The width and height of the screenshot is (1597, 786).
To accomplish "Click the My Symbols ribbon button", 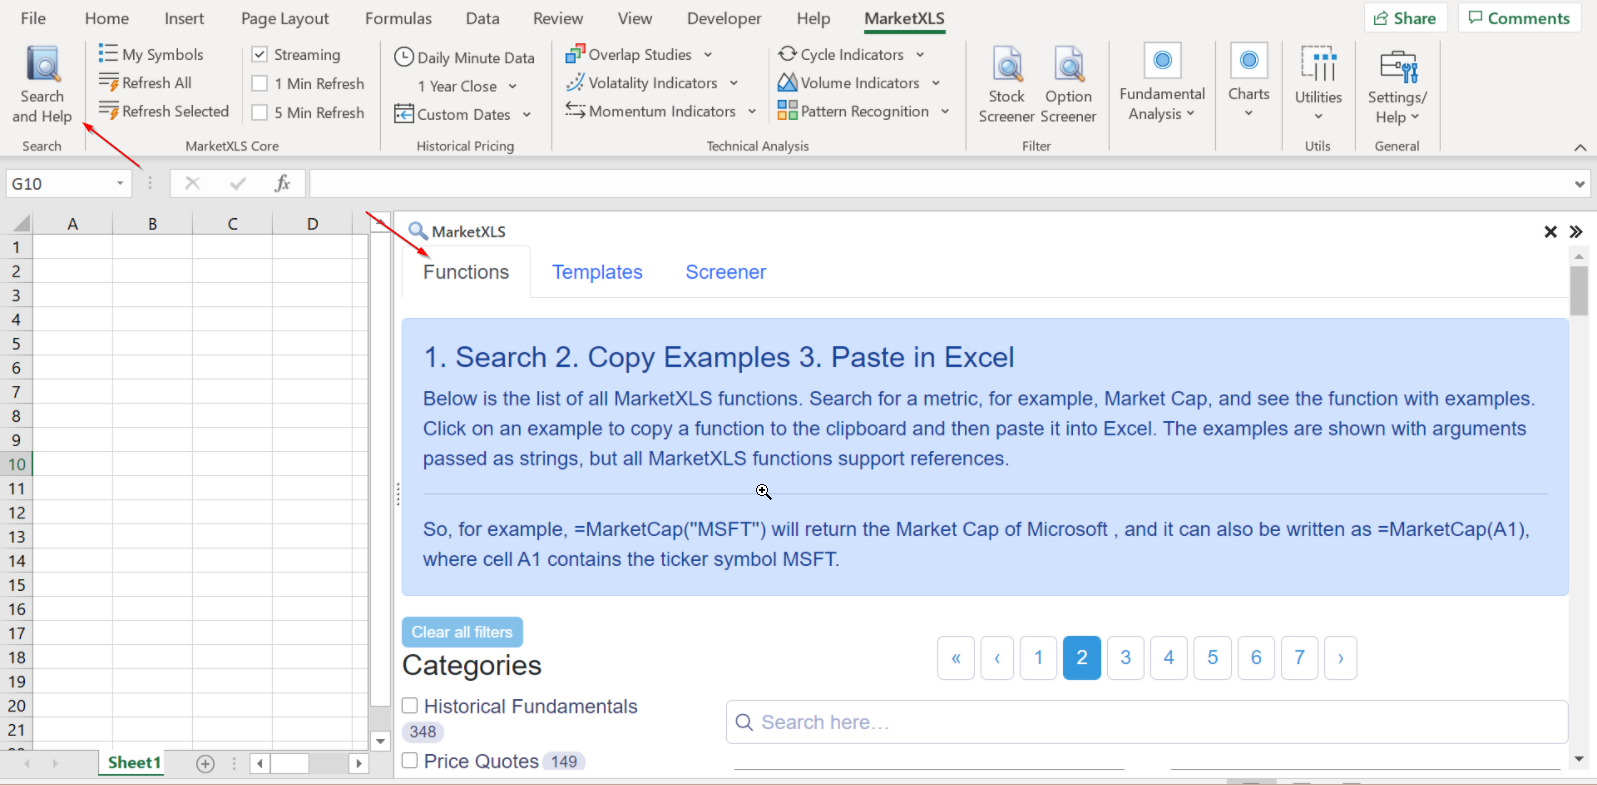I will pos(151,55).
